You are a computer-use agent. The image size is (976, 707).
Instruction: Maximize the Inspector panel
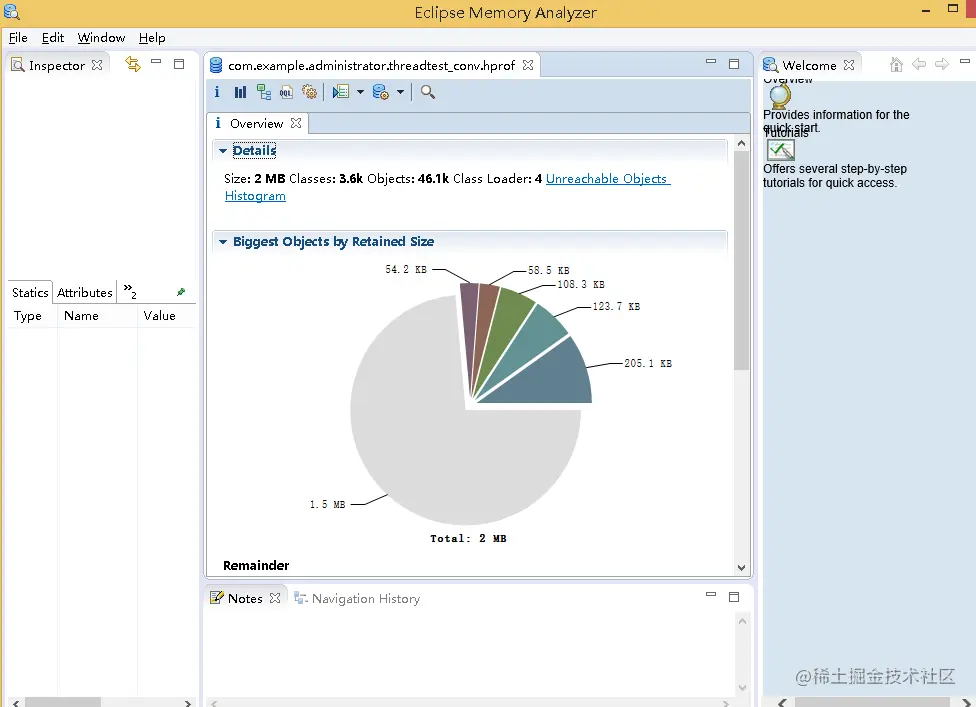point(179,63)
